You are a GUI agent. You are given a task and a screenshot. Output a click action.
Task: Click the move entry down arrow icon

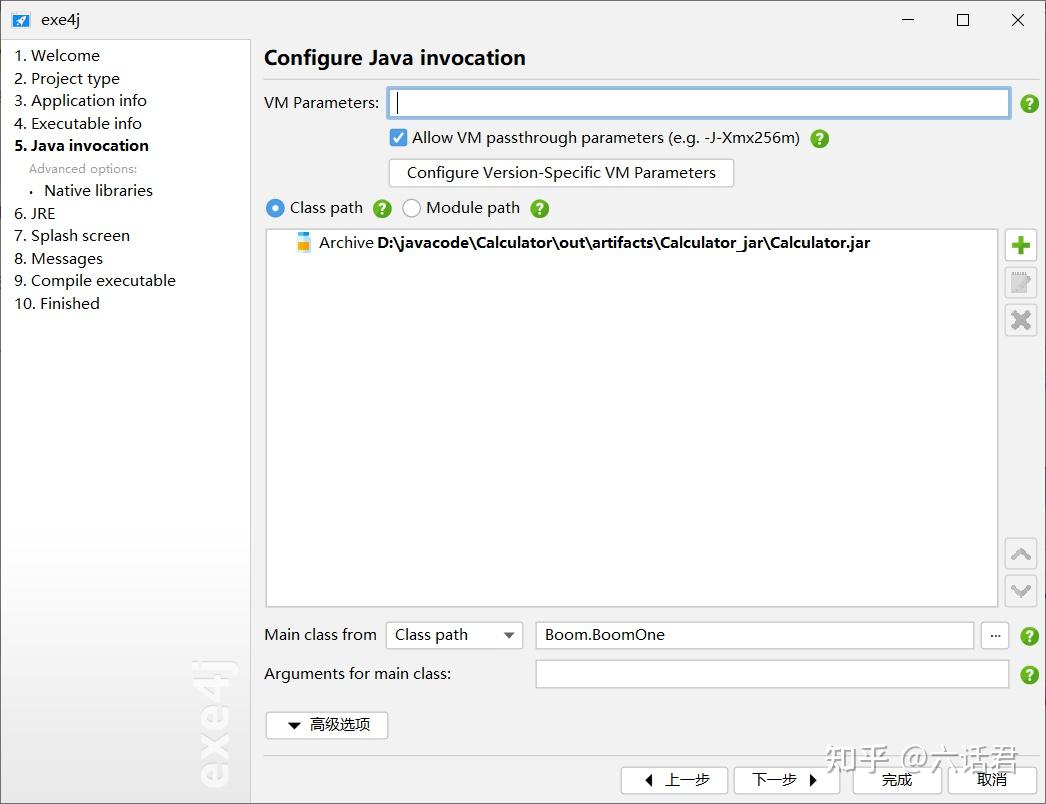click(1020, 591)
